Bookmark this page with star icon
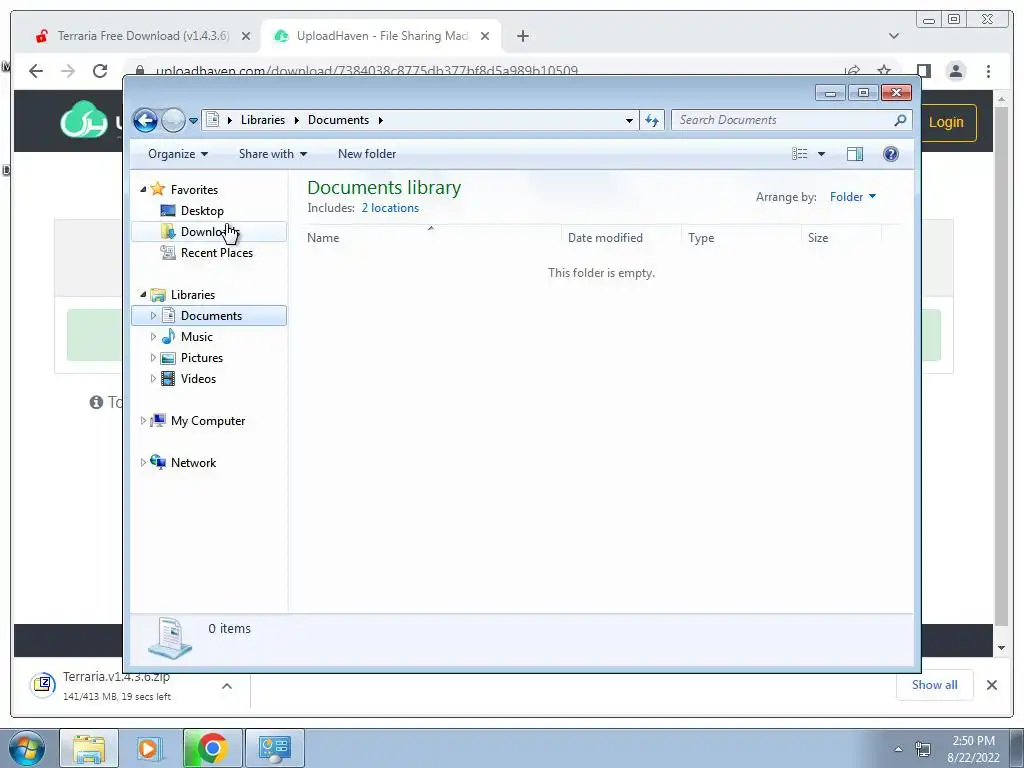Image resolution: width=1024 pixels, height=768 pixels. 884,71
